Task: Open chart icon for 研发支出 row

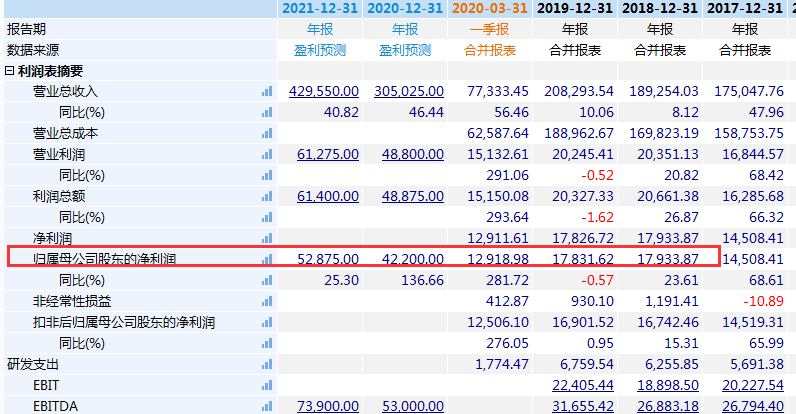Action: 267,364
